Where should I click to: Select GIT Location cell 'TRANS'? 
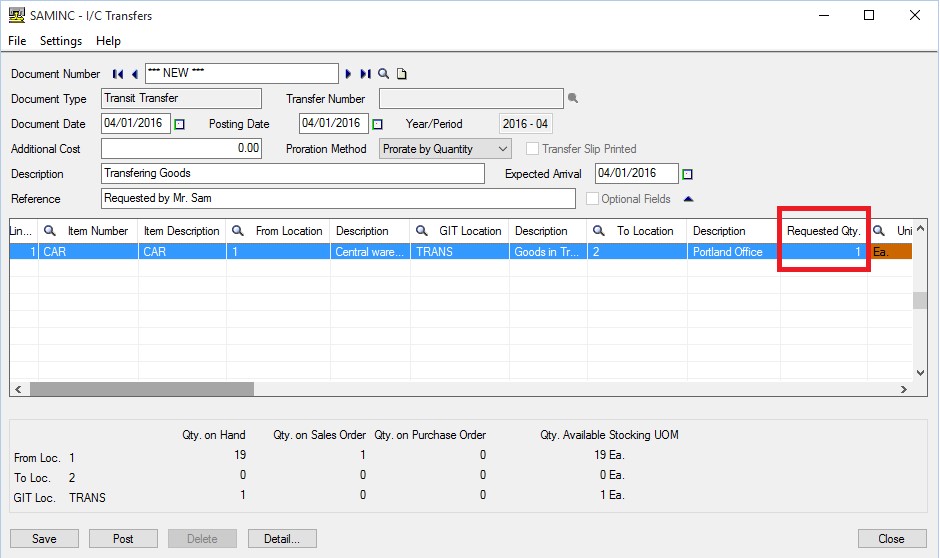click(x=460, y=252)
